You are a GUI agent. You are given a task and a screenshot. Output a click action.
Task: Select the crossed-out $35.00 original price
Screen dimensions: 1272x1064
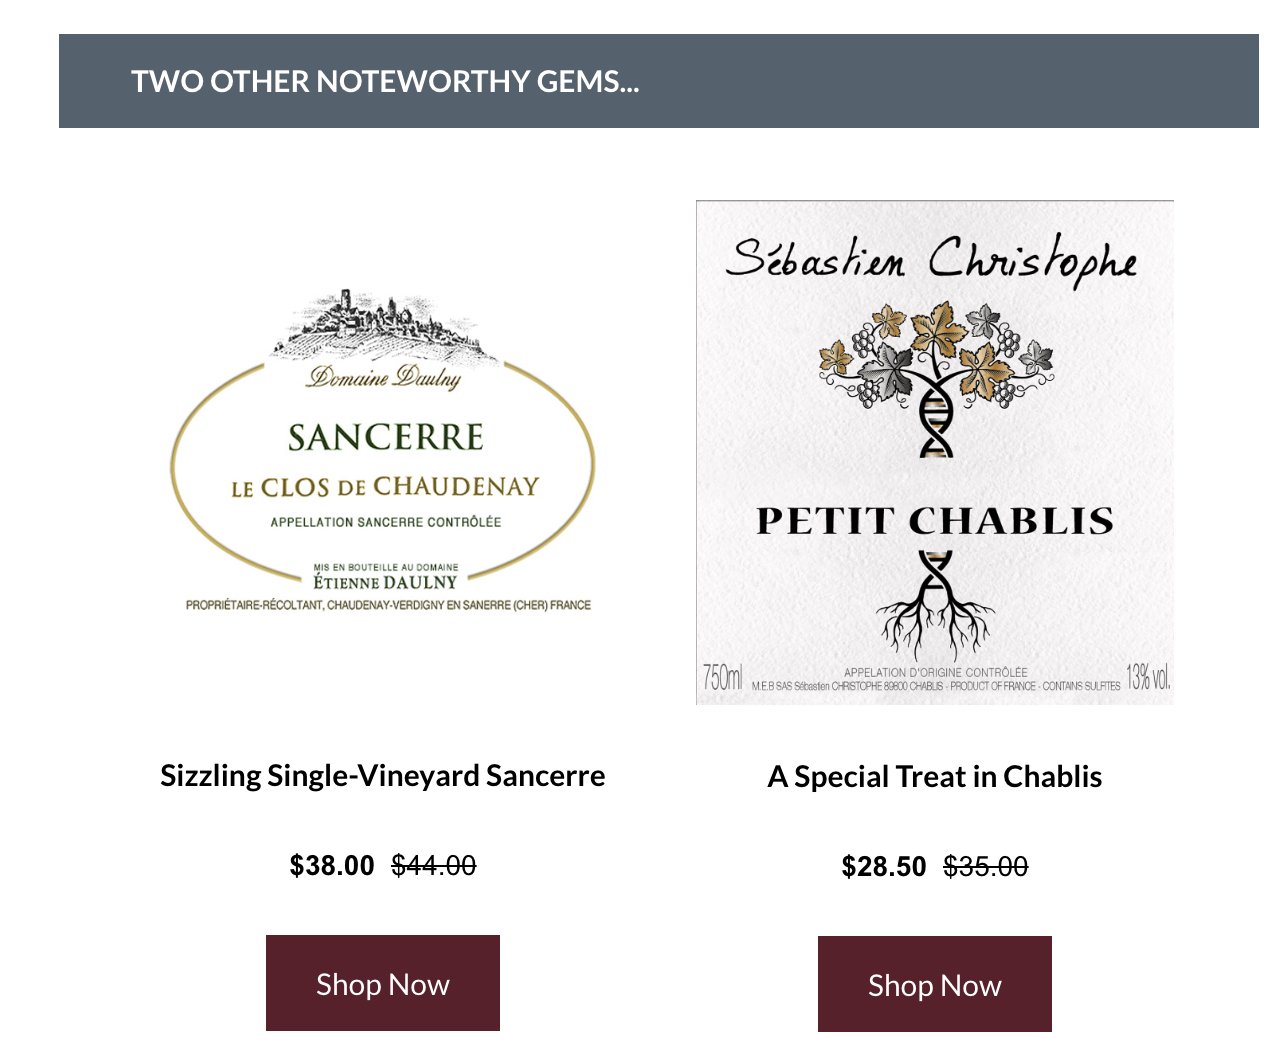986,866
